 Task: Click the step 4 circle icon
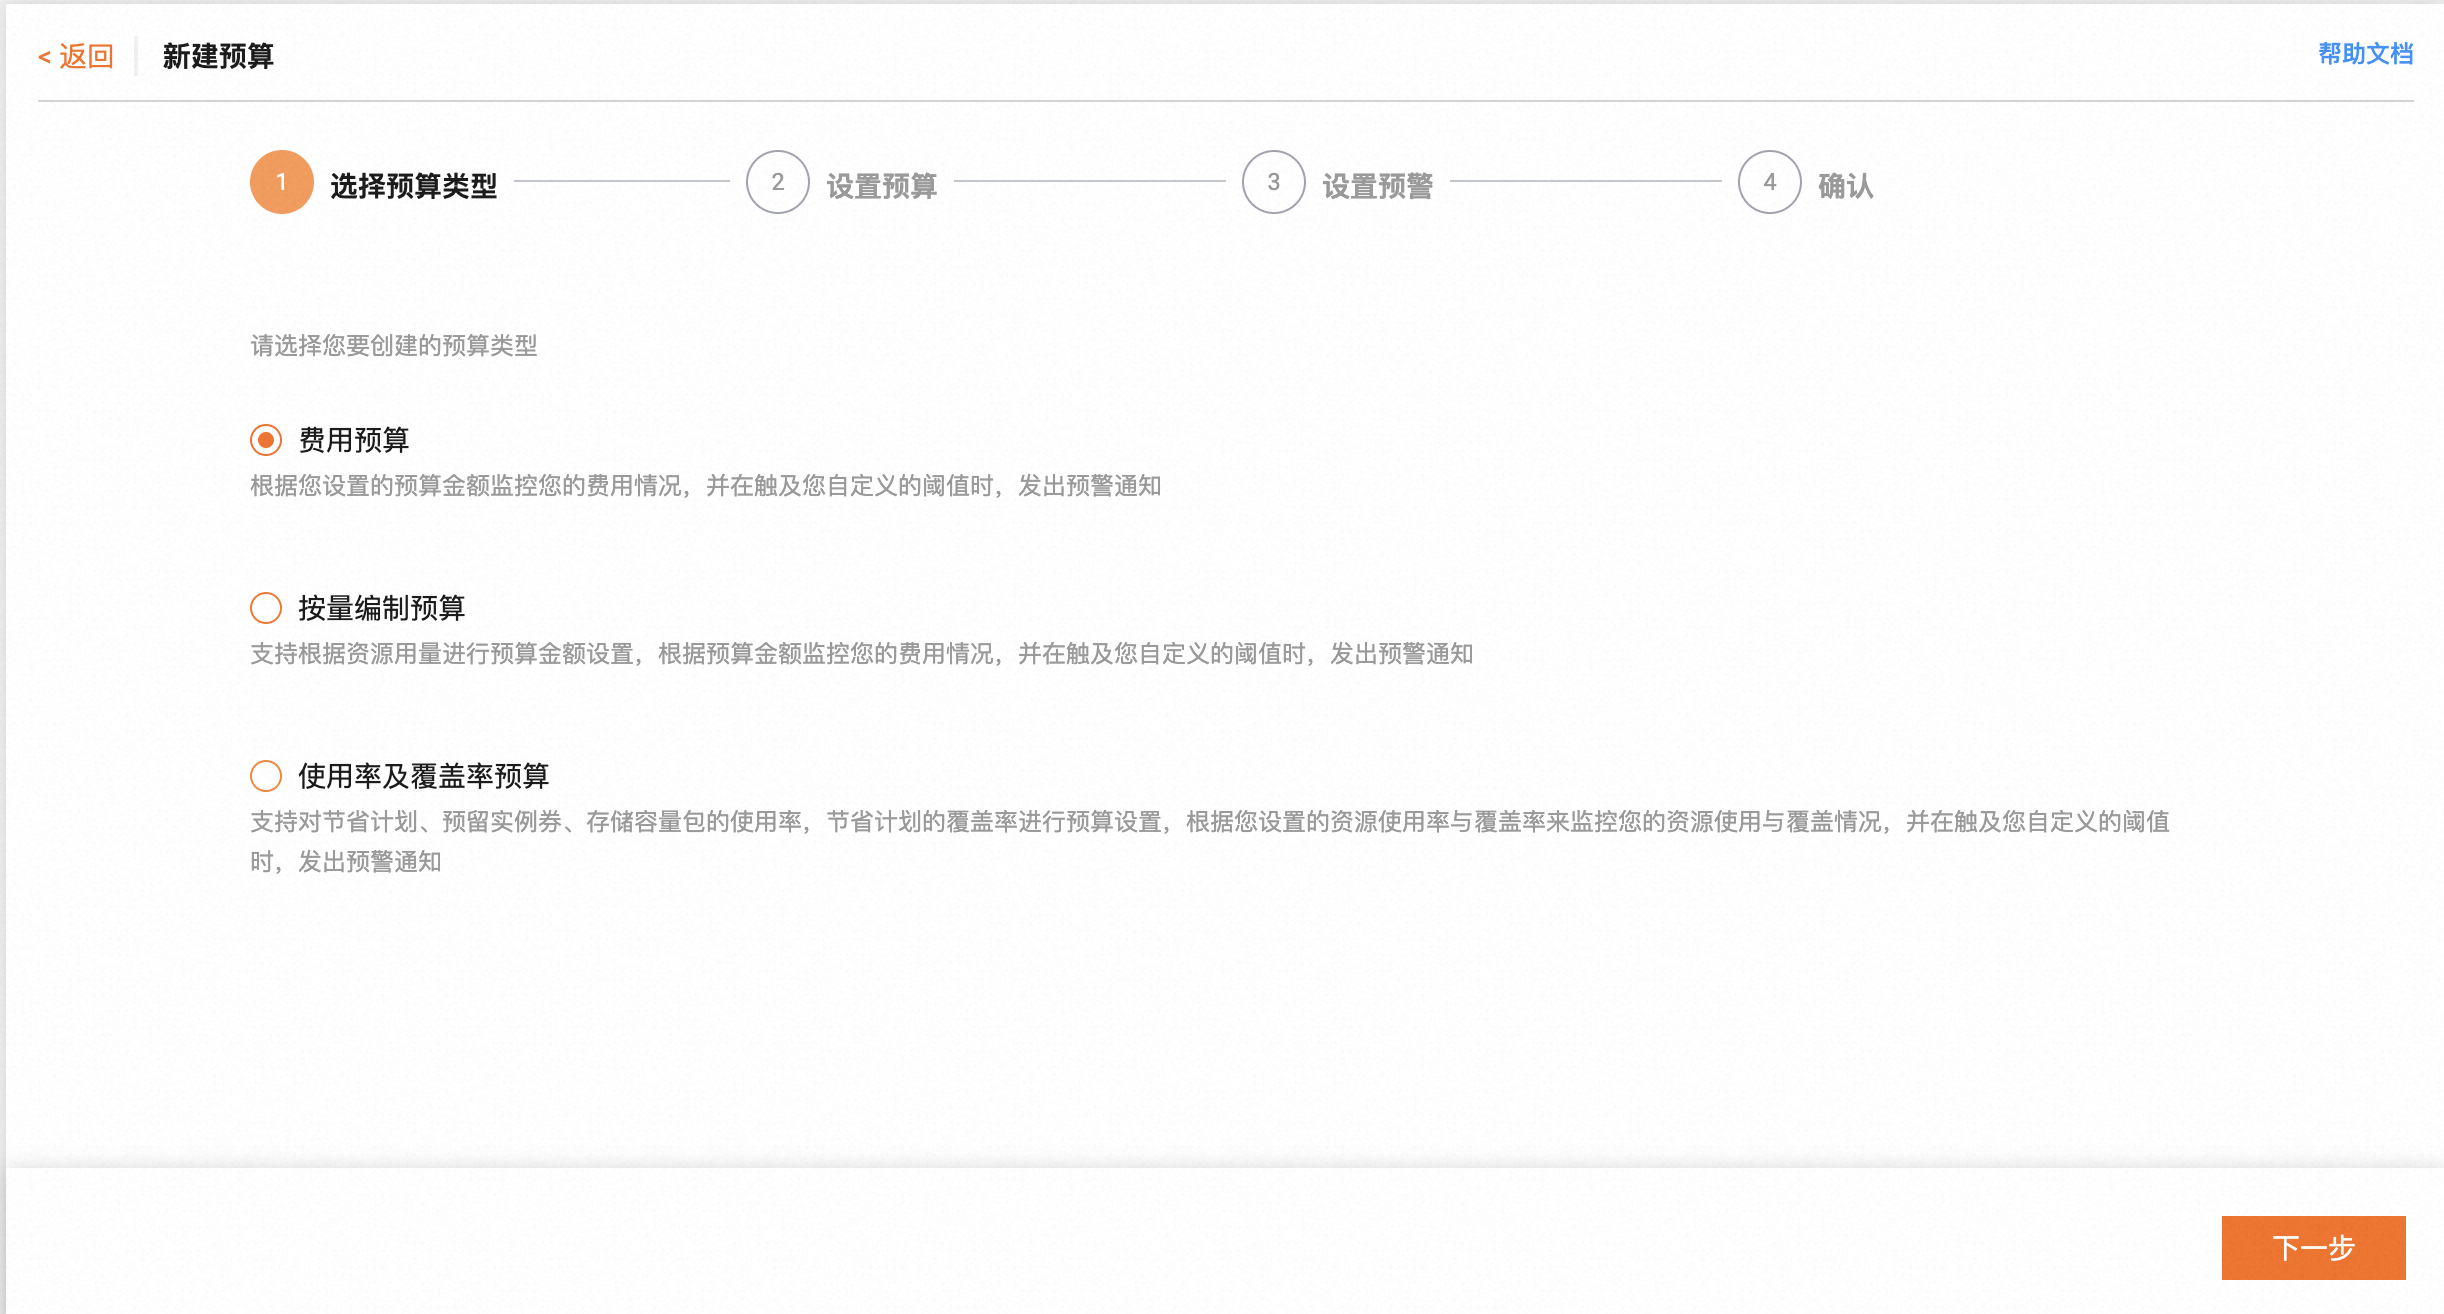(x=1769, y=182)
